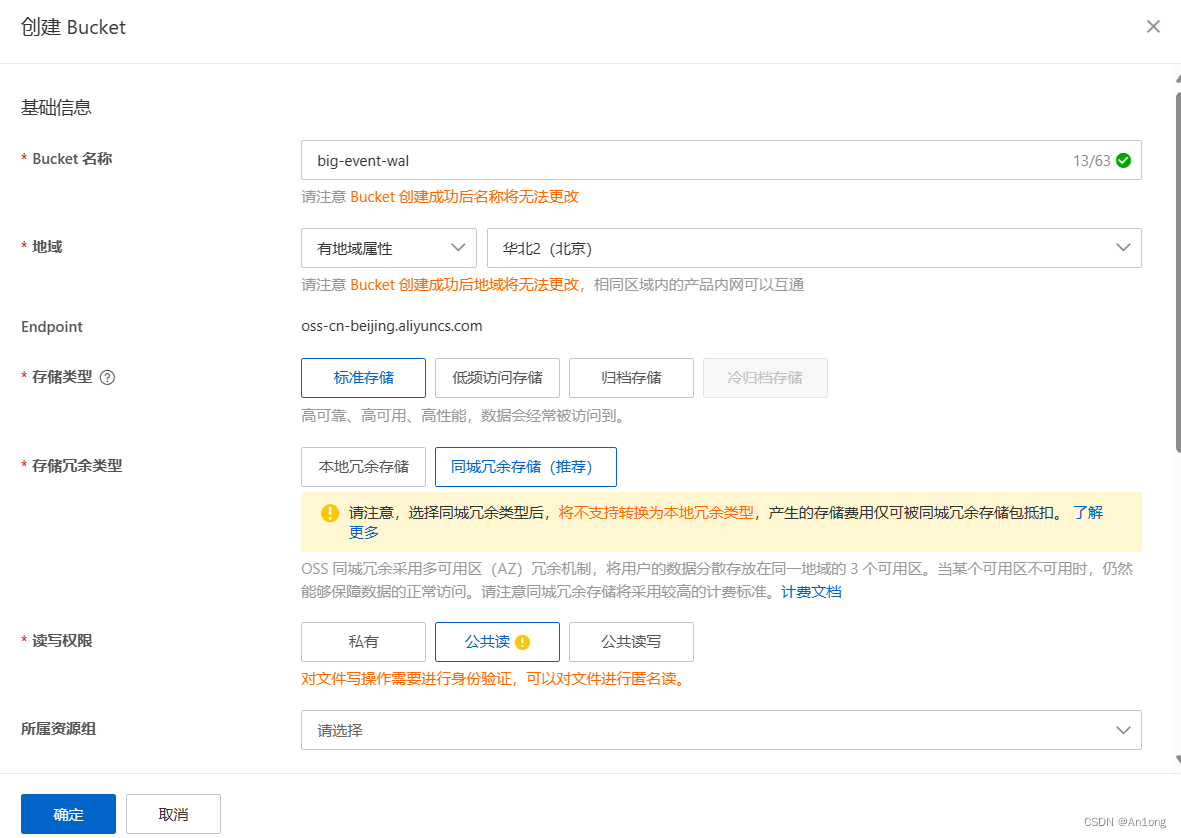Image resolution: width=1181 pixels, height=838 pixels.
Task: Click the 13/63 character counter
Action: (1091, 160)
